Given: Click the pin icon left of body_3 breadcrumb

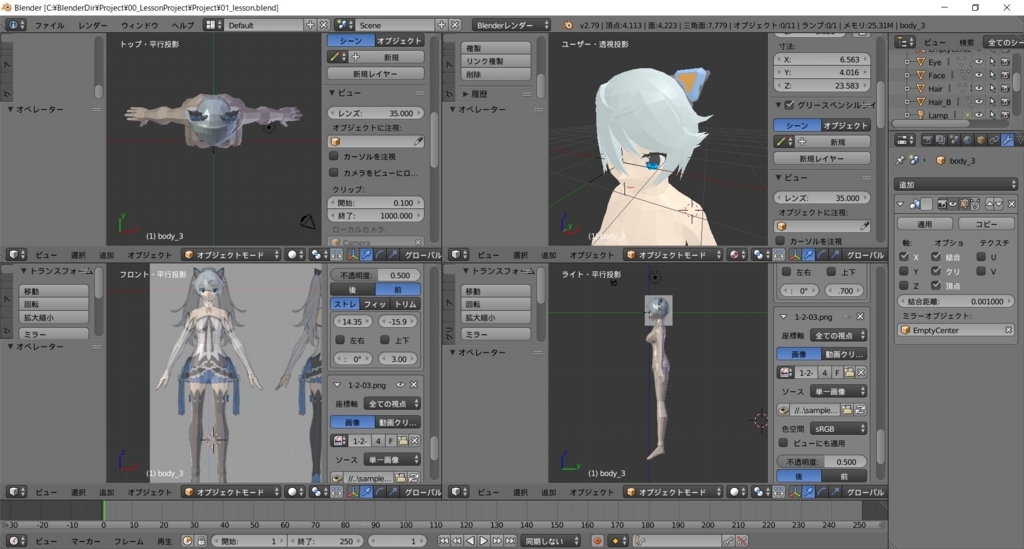Looking at the screenshot, I should pyautogui.click(x=901, y=161).
